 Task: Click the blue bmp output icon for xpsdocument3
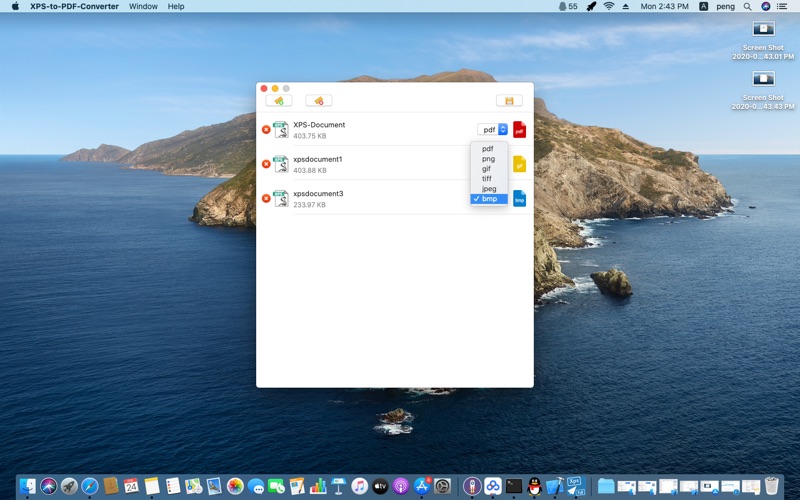click(519, 198)
